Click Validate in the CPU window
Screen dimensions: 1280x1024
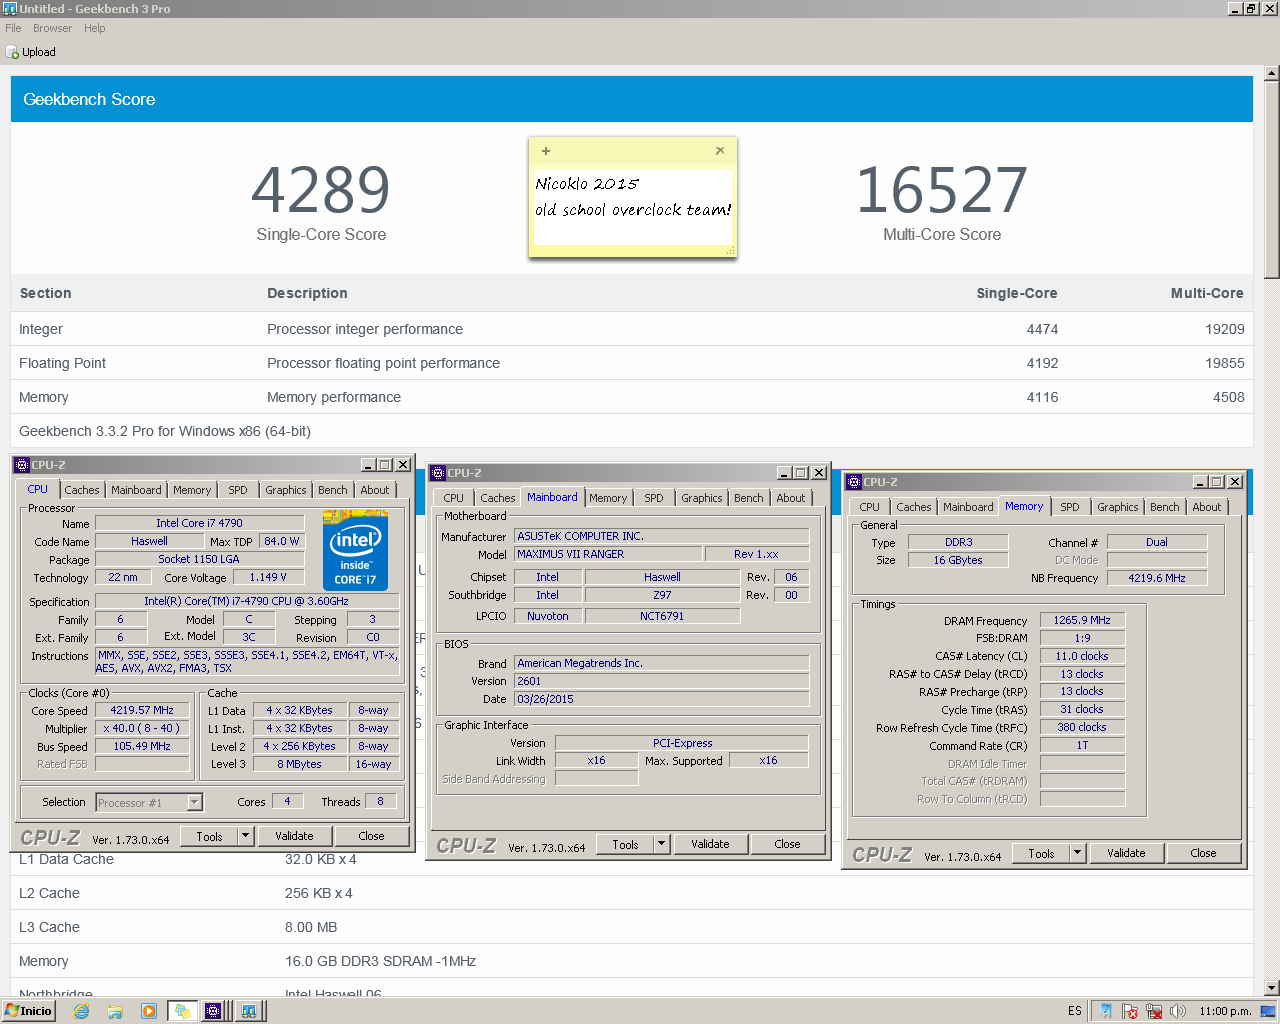(x=294, y=836)
